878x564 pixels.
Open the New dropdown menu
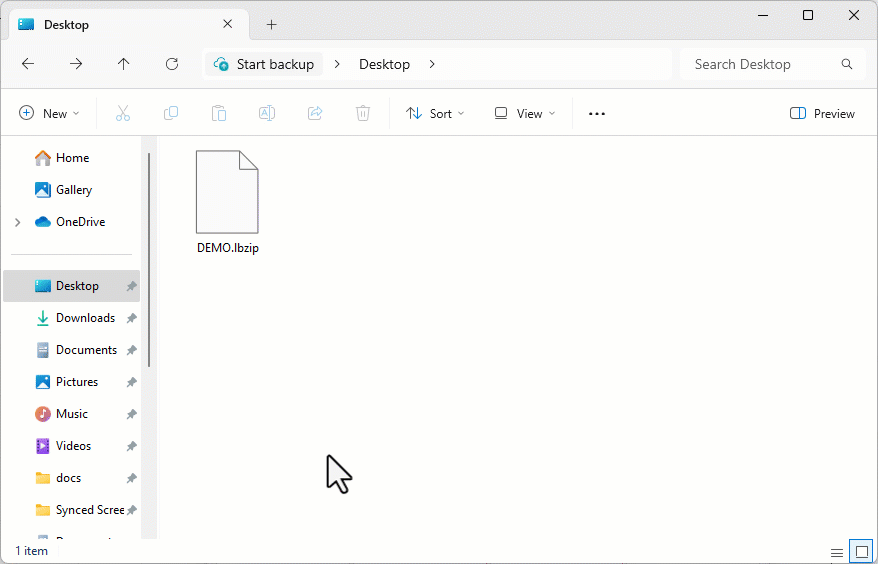[49, 114]
